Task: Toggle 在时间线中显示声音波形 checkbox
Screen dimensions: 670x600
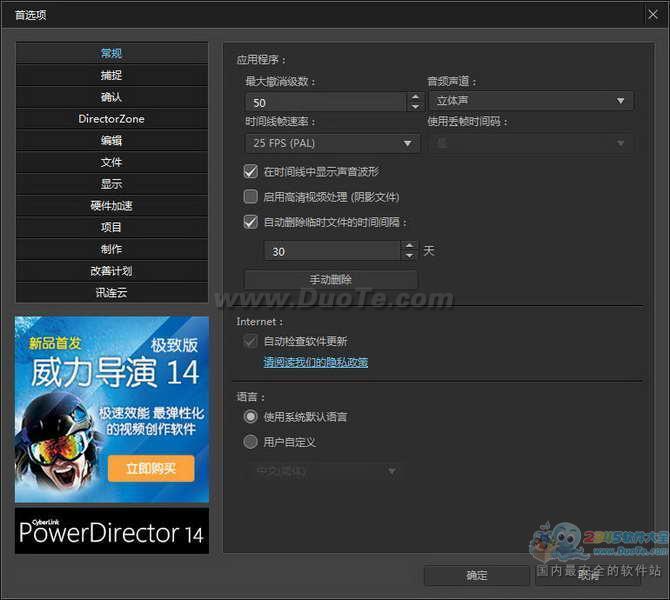Action: 251,171
